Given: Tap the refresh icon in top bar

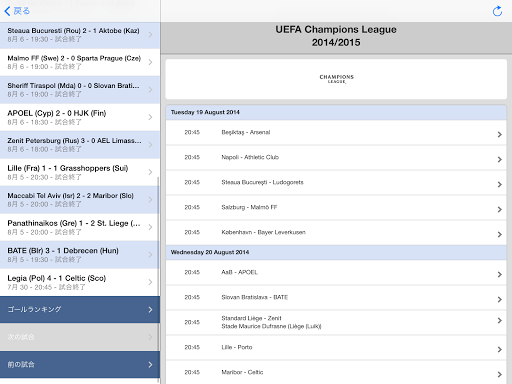Looking at the screenshot, I should click(497, 11).
